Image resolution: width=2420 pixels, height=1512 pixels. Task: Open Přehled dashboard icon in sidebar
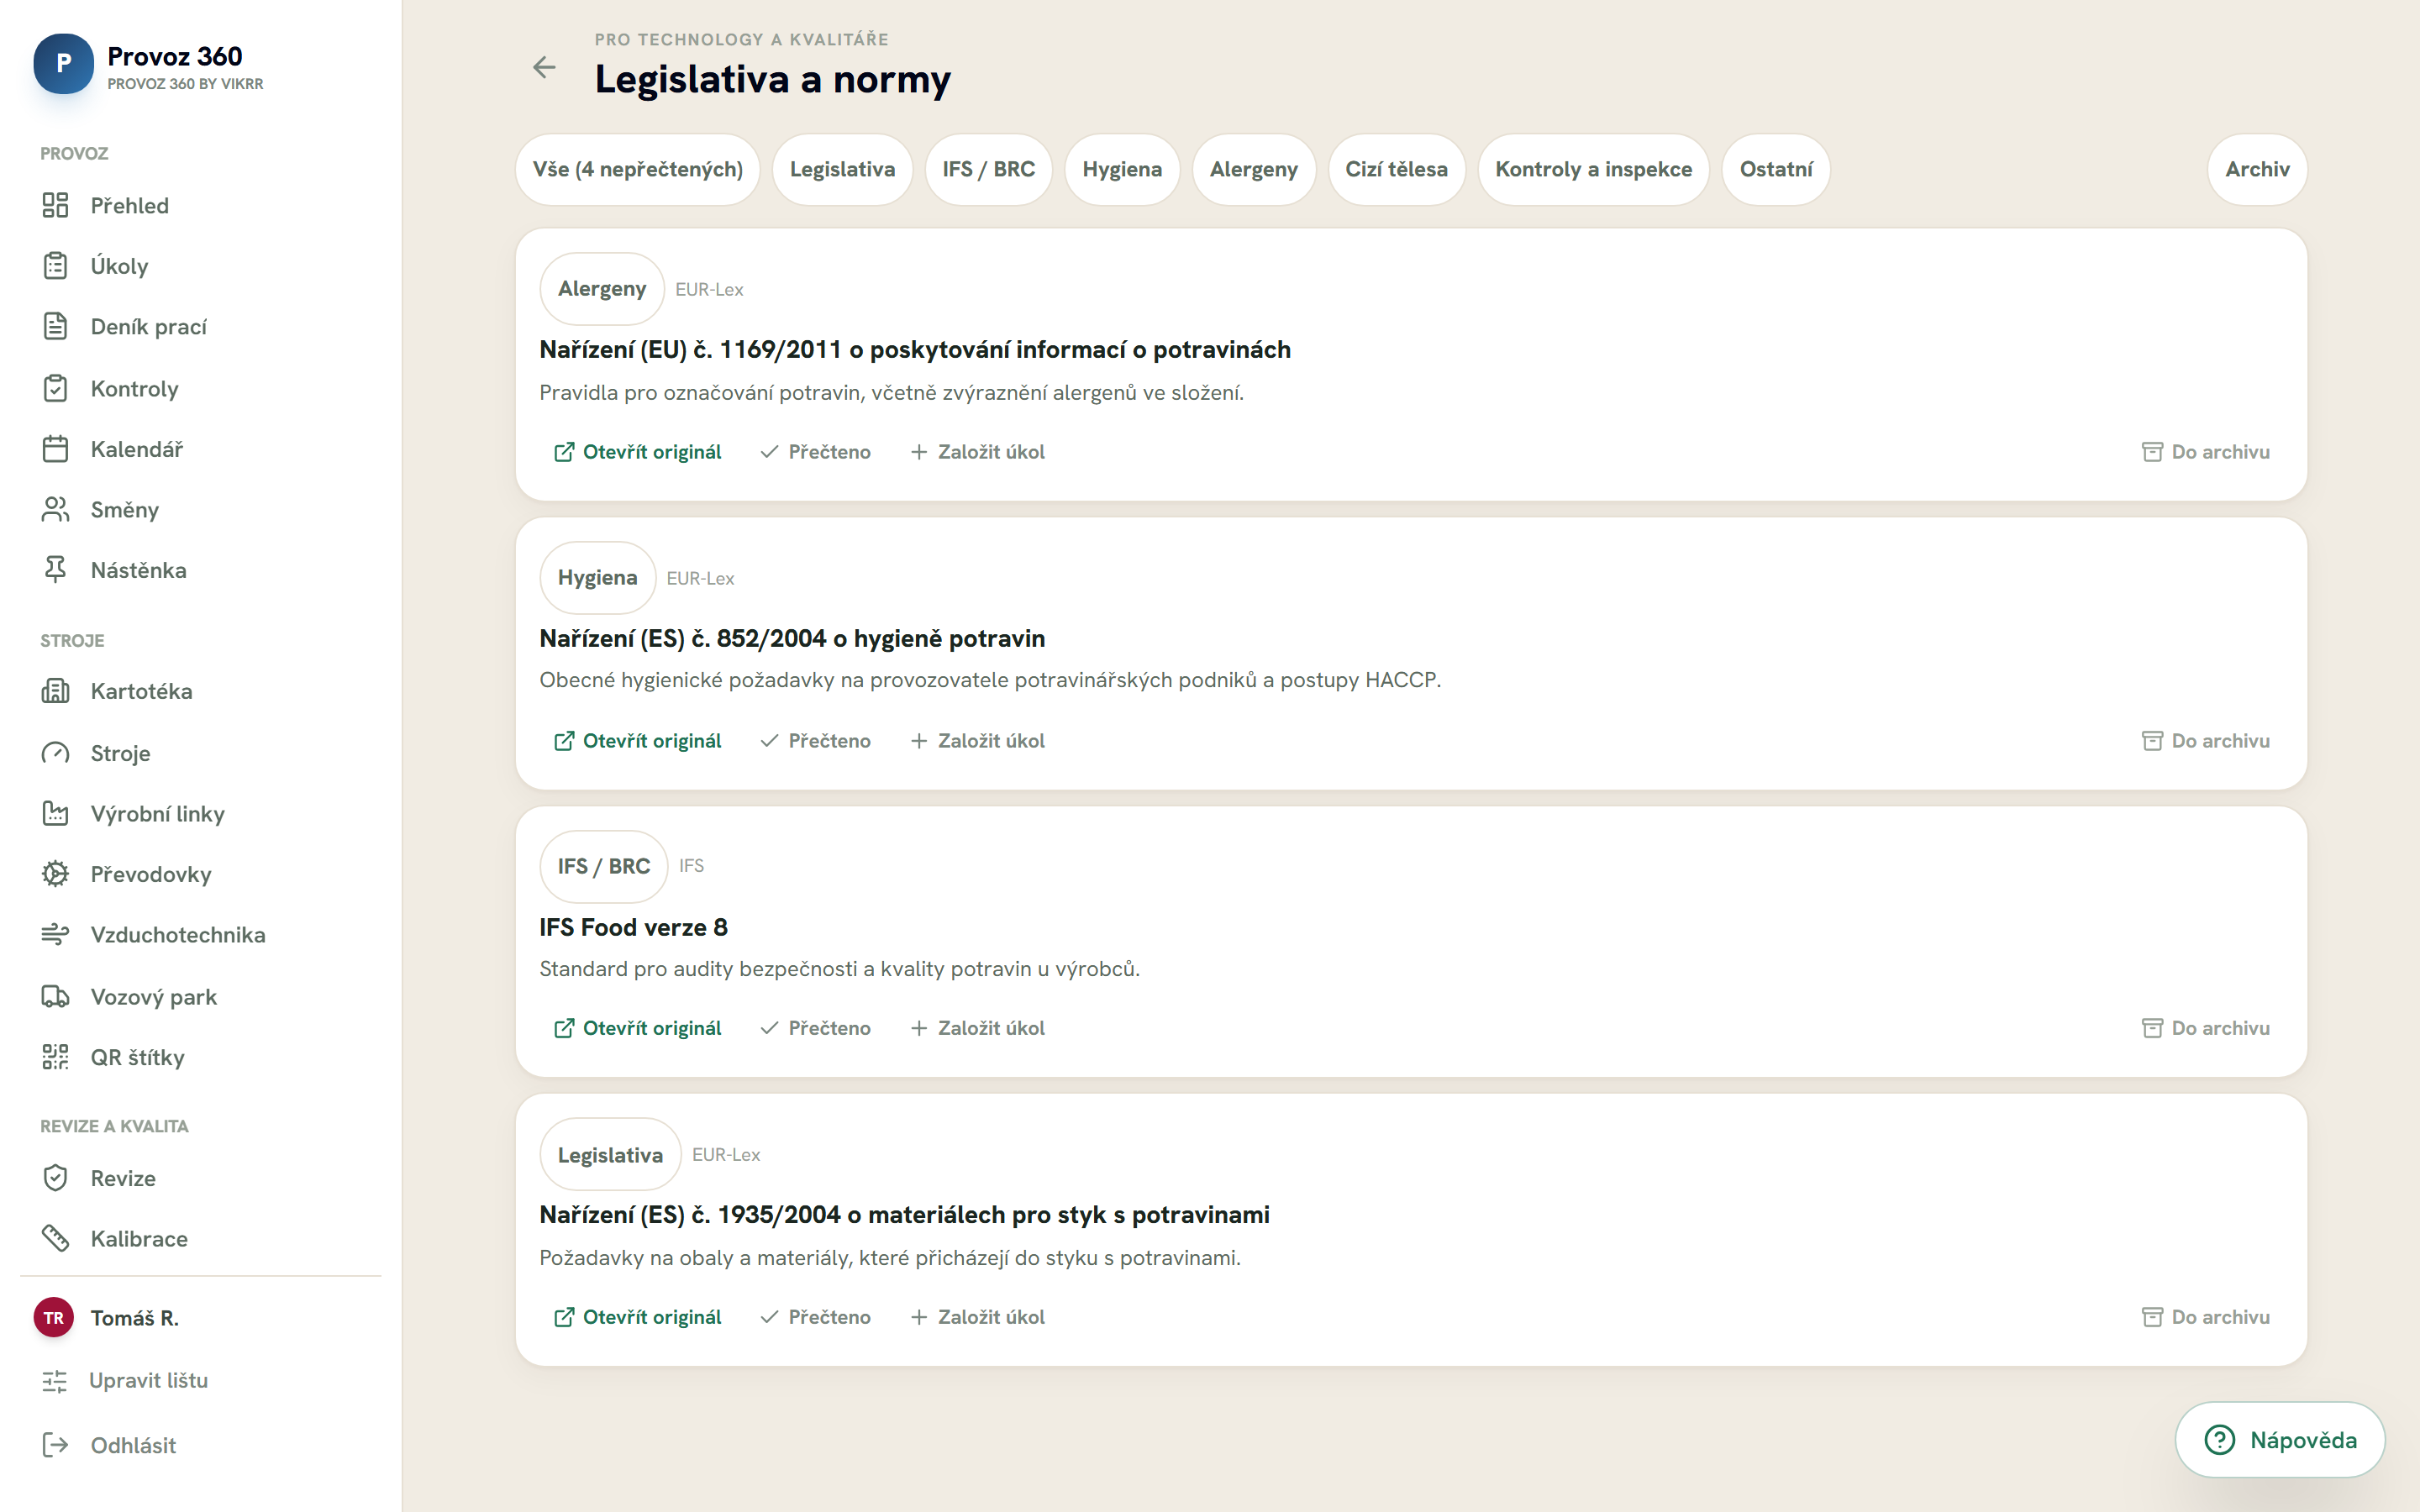pyautogui.click(x=55, y=205)
